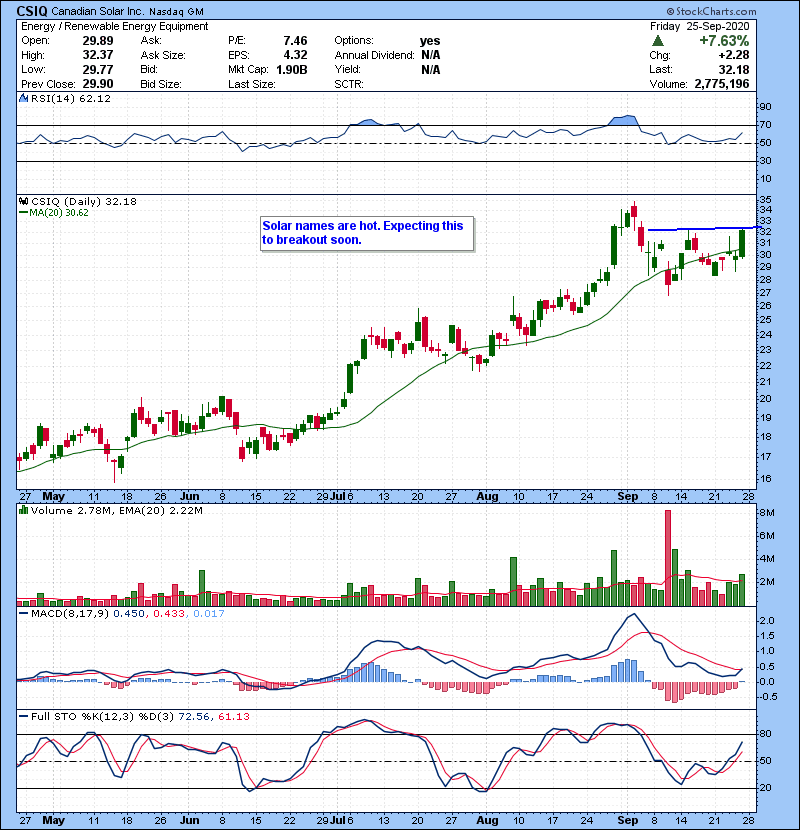This screenshot has height=830, width=800.
Task: Click the candlestick icon beside CSIQ (Daily)
Action: pos(23,201)
